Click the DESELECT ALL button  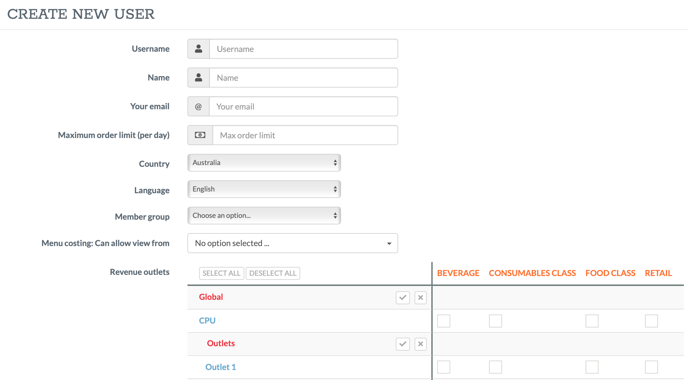(x=273, y=273)
